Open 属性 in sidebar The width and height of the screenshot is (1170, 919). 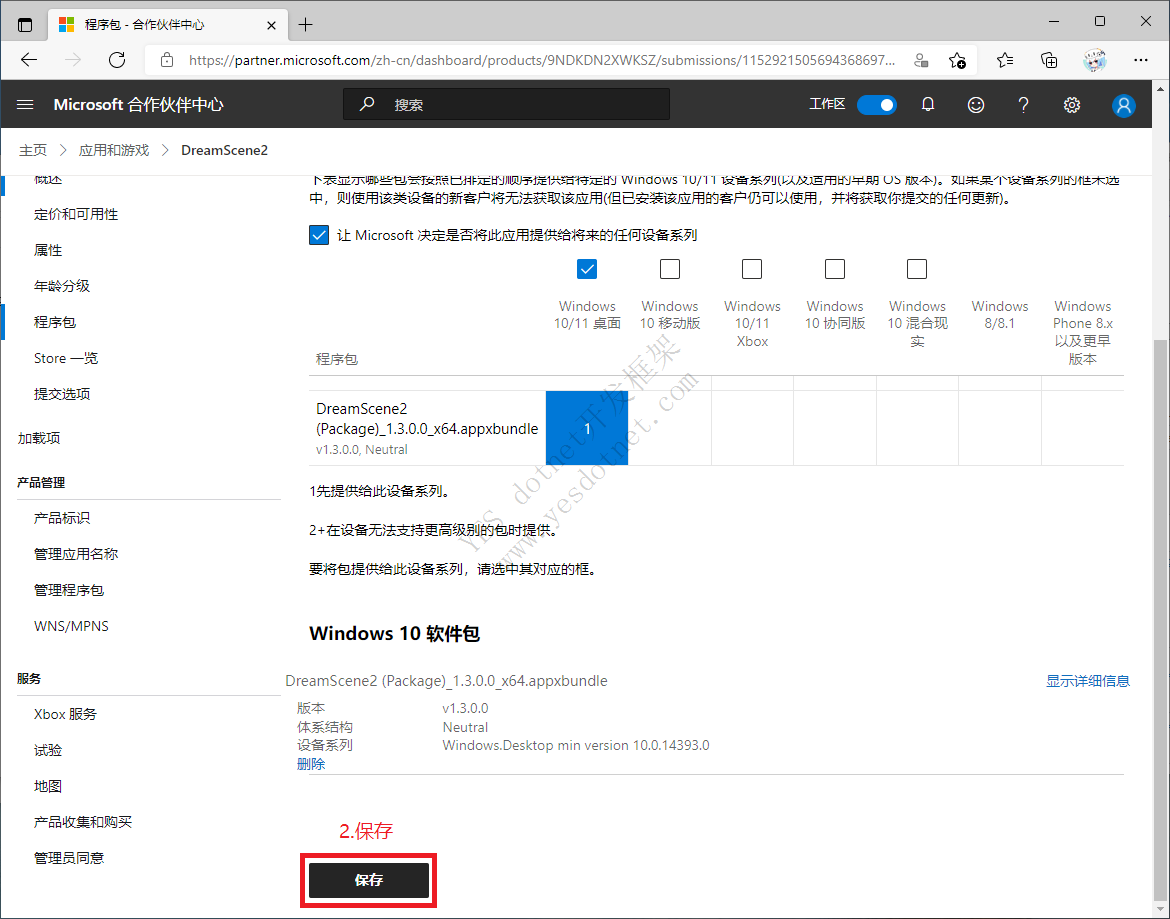coord(48,250)
